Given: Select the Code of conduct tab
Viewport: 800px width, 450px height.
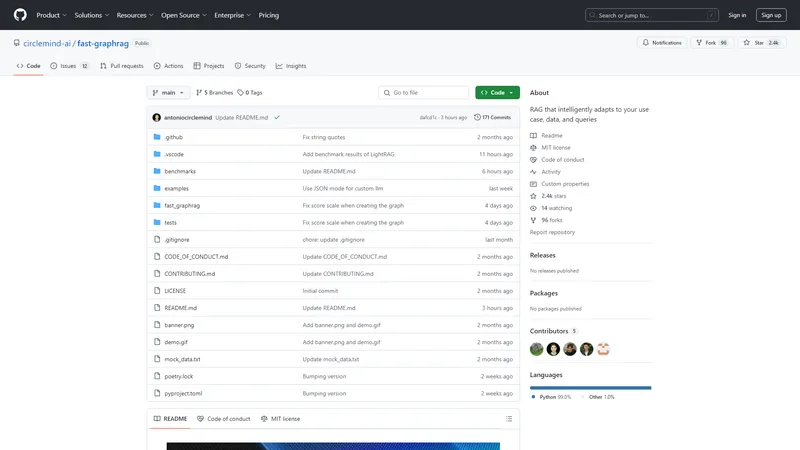Looking at the screenshot, I should tap(224, 419).
